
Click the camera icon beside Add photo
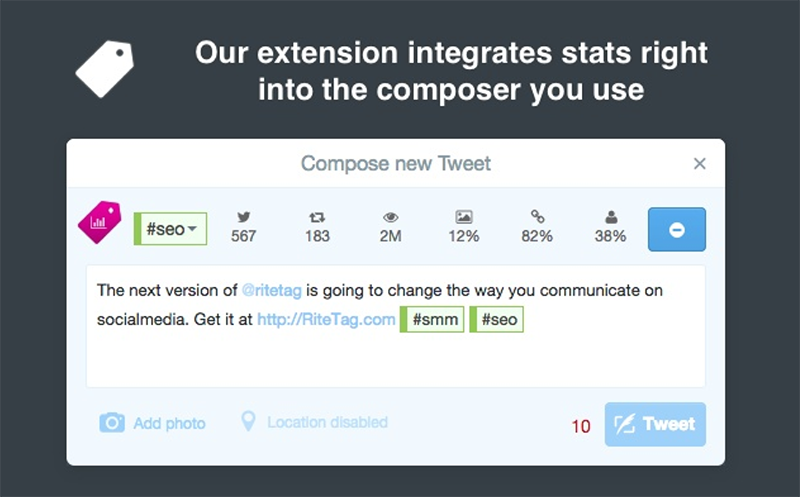[x=112, y=423]
